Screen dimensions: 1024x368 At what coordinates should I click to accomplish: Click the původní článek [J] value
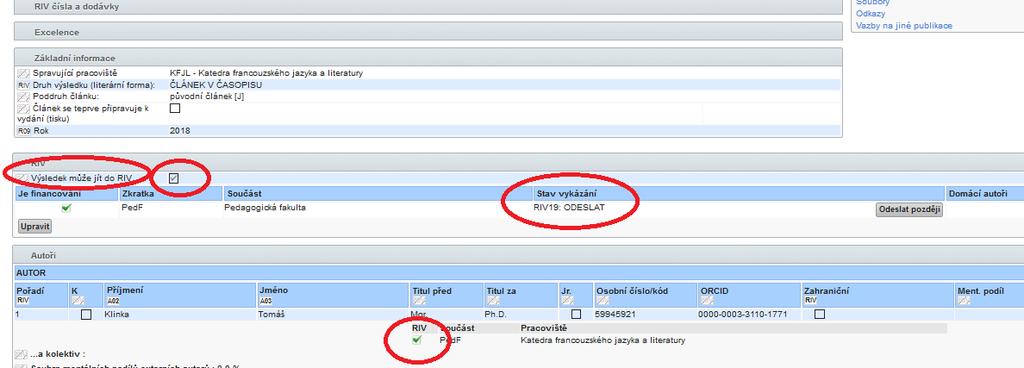[x=206, y=97]
